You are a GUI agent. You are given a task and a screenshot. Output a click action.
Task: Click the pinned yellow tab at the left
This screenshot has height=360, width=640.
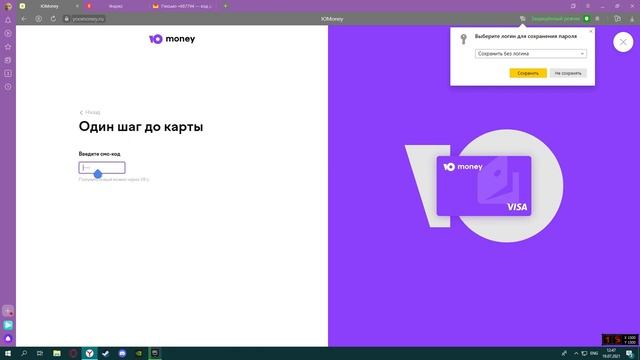tap(22, 6)
